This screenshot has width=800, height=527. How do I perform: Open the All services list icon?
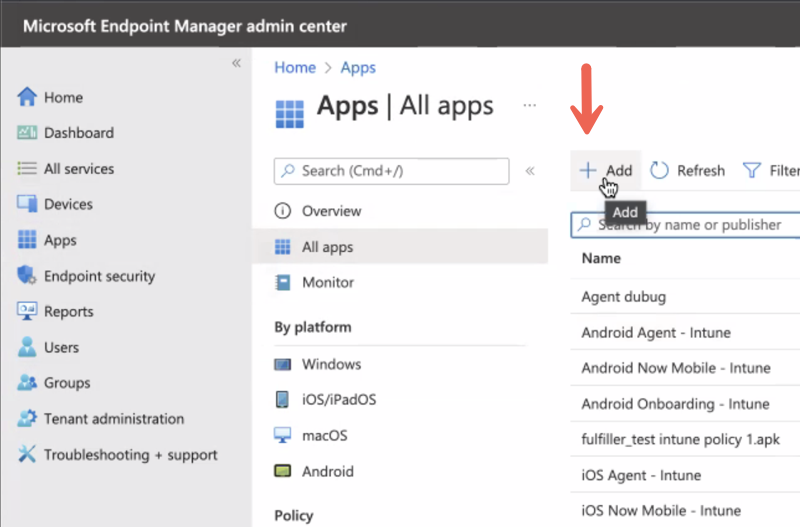27,168
